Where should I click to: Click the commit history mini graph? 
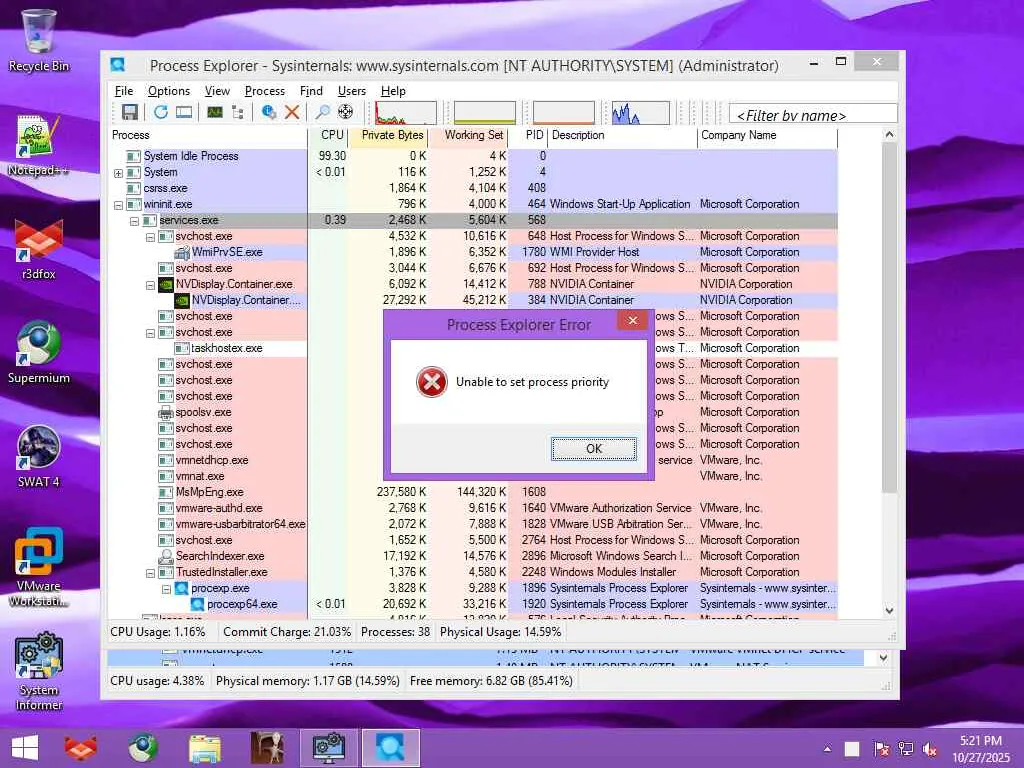click(x=485, y=113)
